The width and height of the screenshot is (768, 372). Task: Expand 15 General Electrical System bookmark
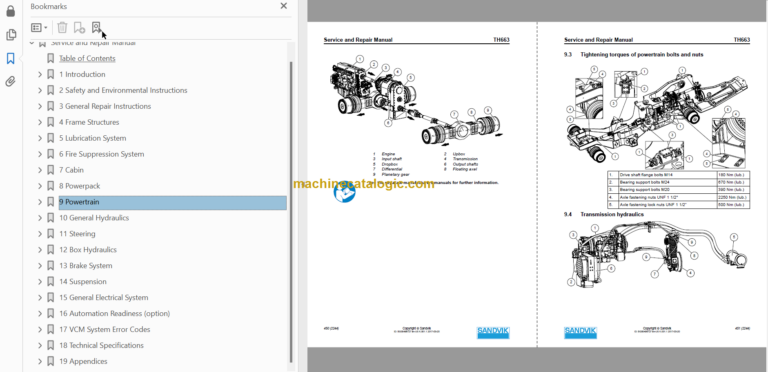(40, 298)
